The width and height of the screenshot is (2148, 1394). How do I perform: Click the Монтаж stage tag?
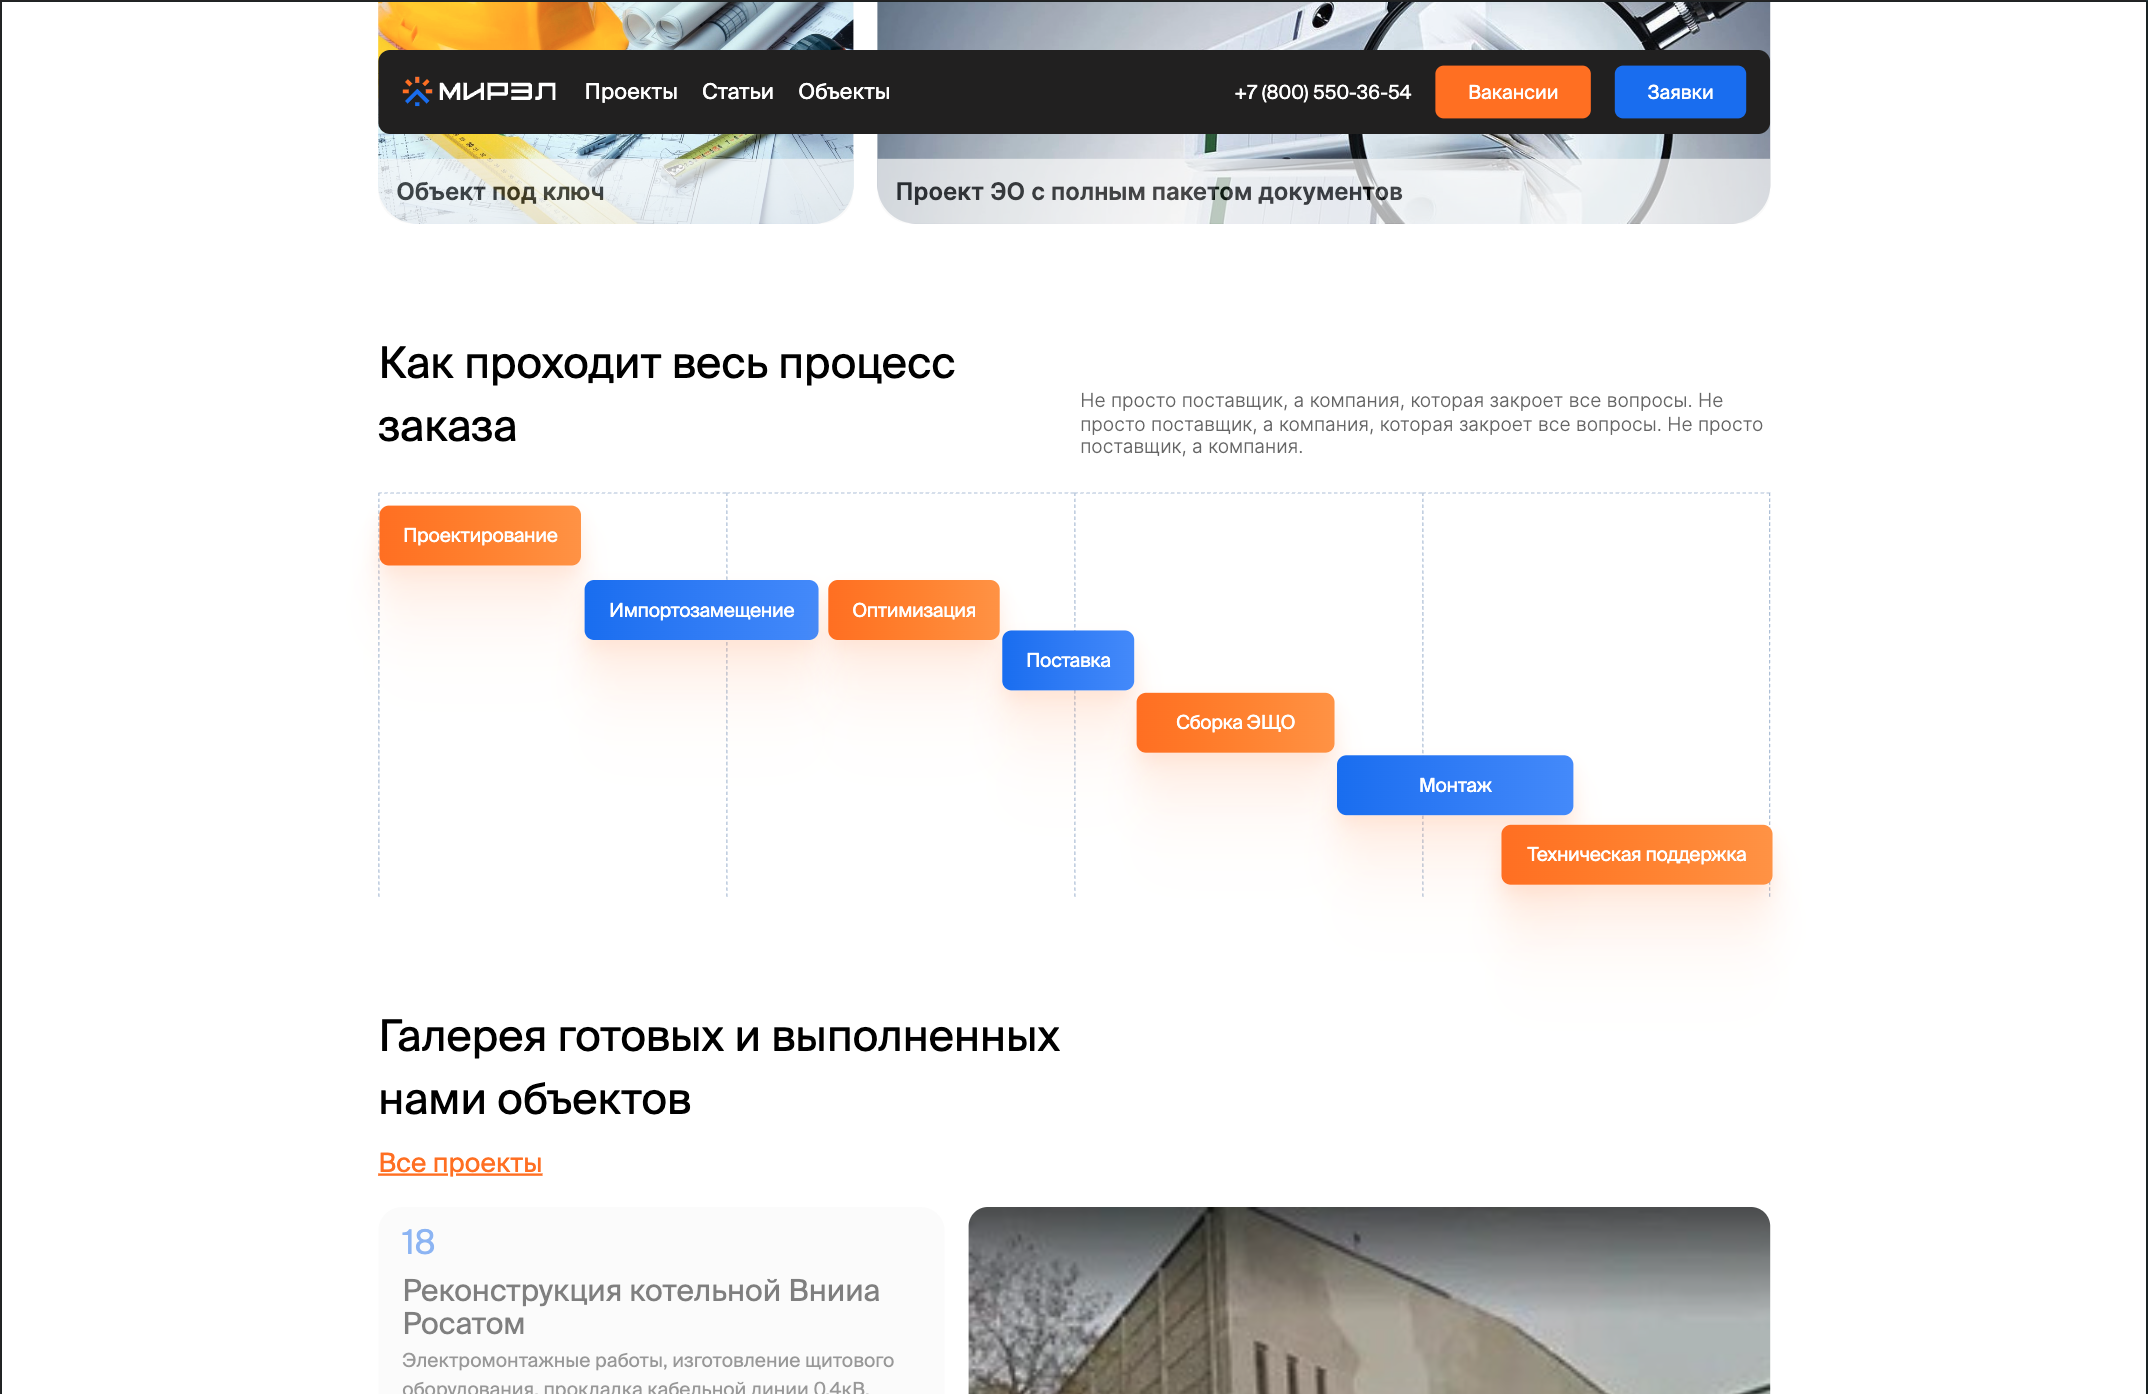click(1455, 785)
